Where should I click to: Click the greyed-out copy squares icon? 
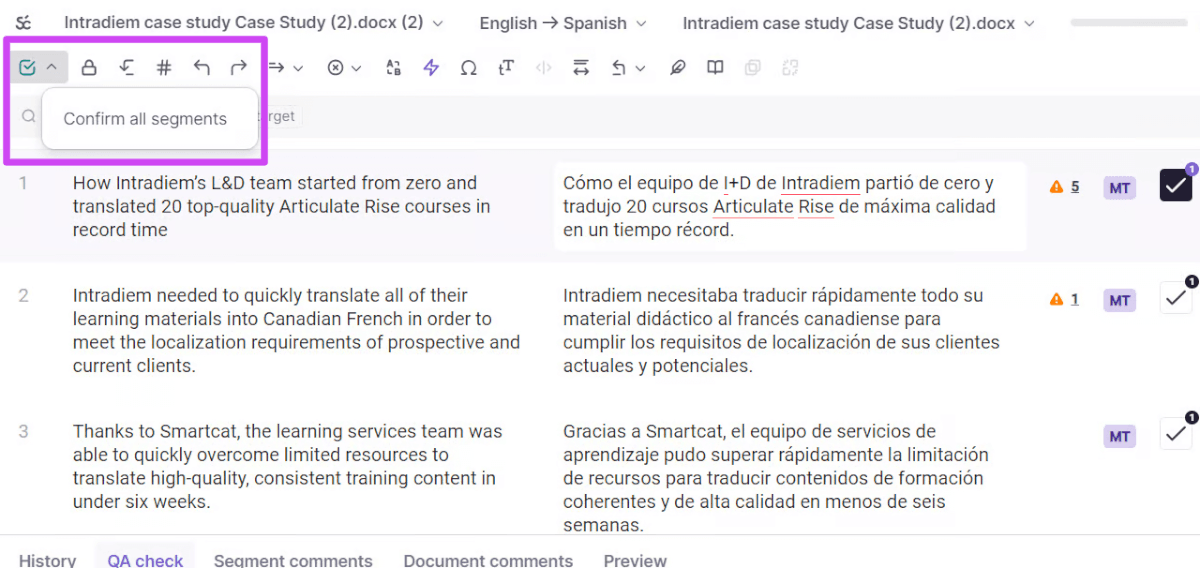tap(753, 68)
